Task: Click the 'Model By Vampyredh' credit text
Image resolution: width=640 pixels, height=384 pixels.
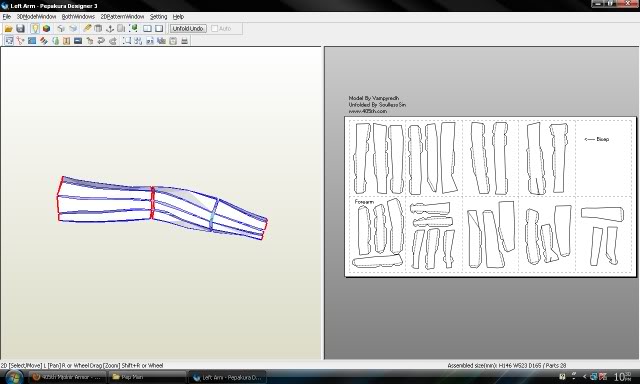Action: point(374,98)
